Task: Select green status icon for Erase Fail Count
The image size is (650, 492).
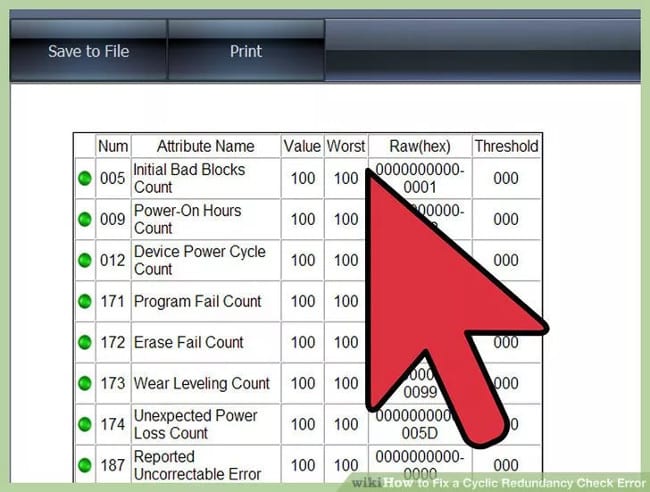Action: click(85, 342)
